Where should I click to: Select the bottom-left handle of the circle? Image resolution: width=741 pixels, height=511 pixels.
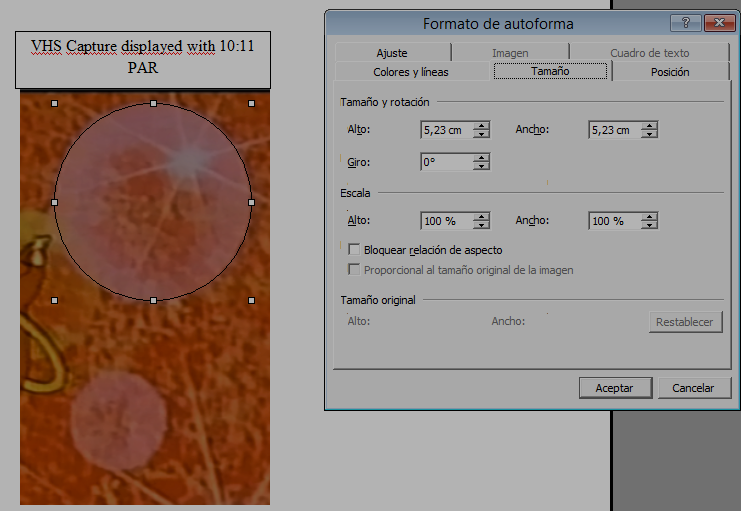54,301
